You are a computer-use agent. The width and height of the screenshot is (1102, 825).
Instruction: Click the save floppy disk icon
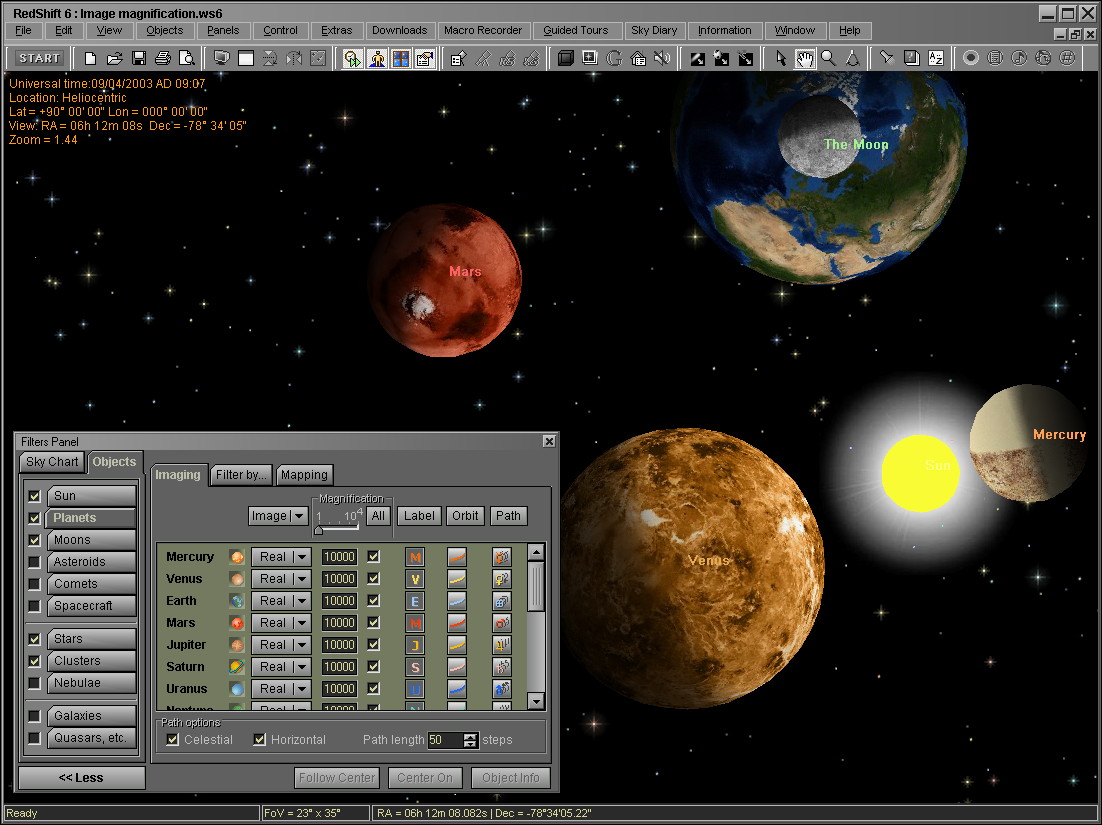(139, 58)
